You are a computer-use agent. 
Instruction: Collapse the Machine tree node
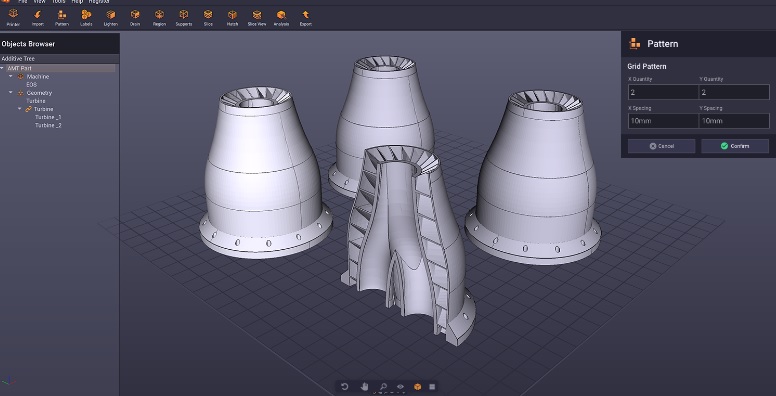pos(11,77)
